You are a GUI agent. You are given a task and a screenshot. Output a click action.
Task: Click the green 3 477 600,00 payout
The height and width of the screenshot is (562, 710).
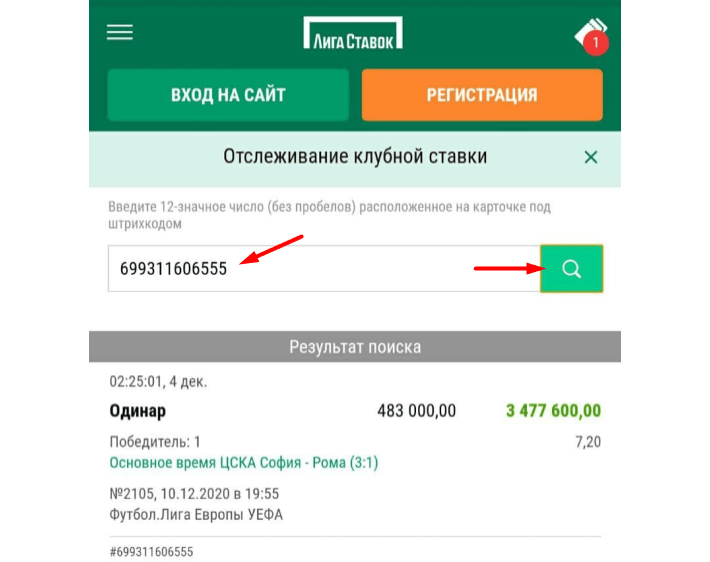pyautogui.click(x=553, y=411)
